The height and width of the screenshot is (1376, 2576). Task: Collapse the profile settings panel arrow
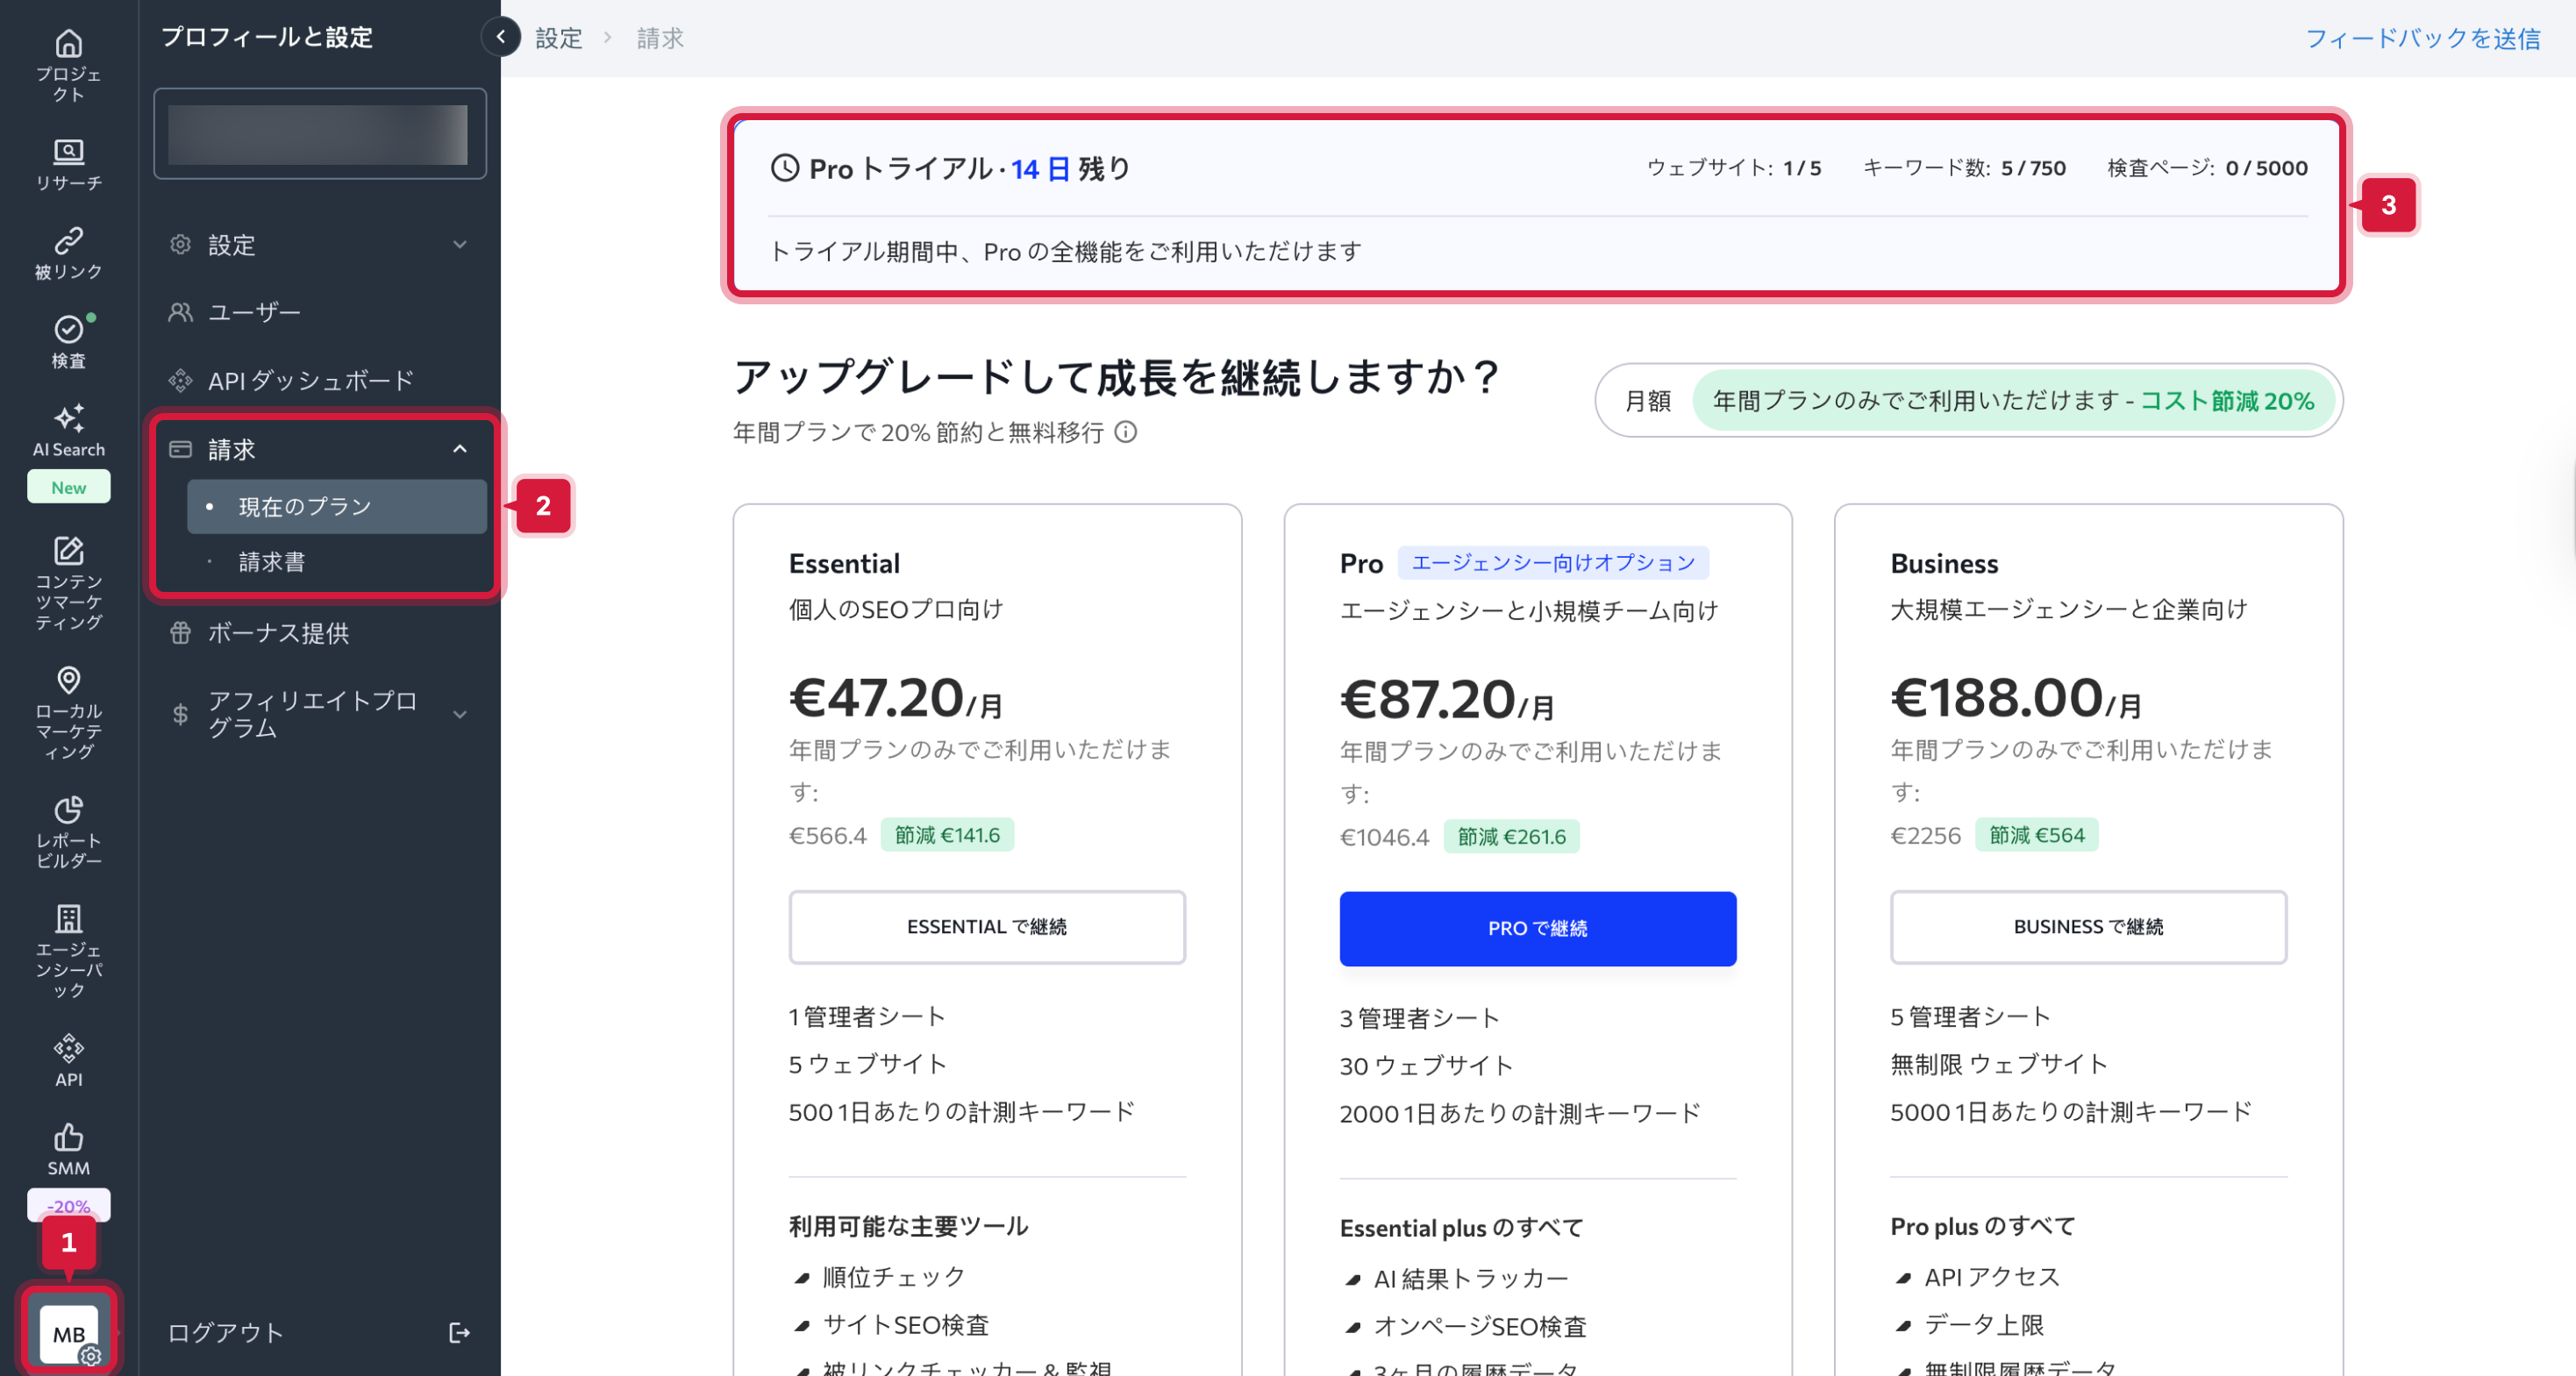(x=501, y=37)
